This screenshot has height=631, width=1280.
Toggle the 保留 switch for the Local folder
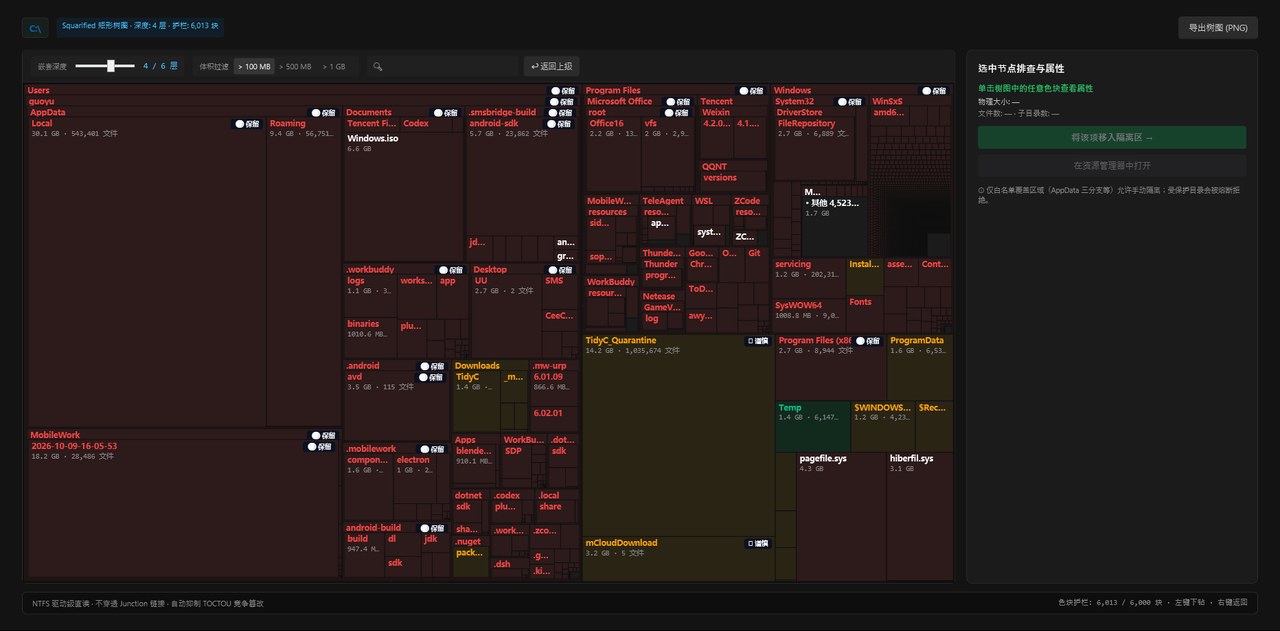pyautogui.click(x=247, y=124)
